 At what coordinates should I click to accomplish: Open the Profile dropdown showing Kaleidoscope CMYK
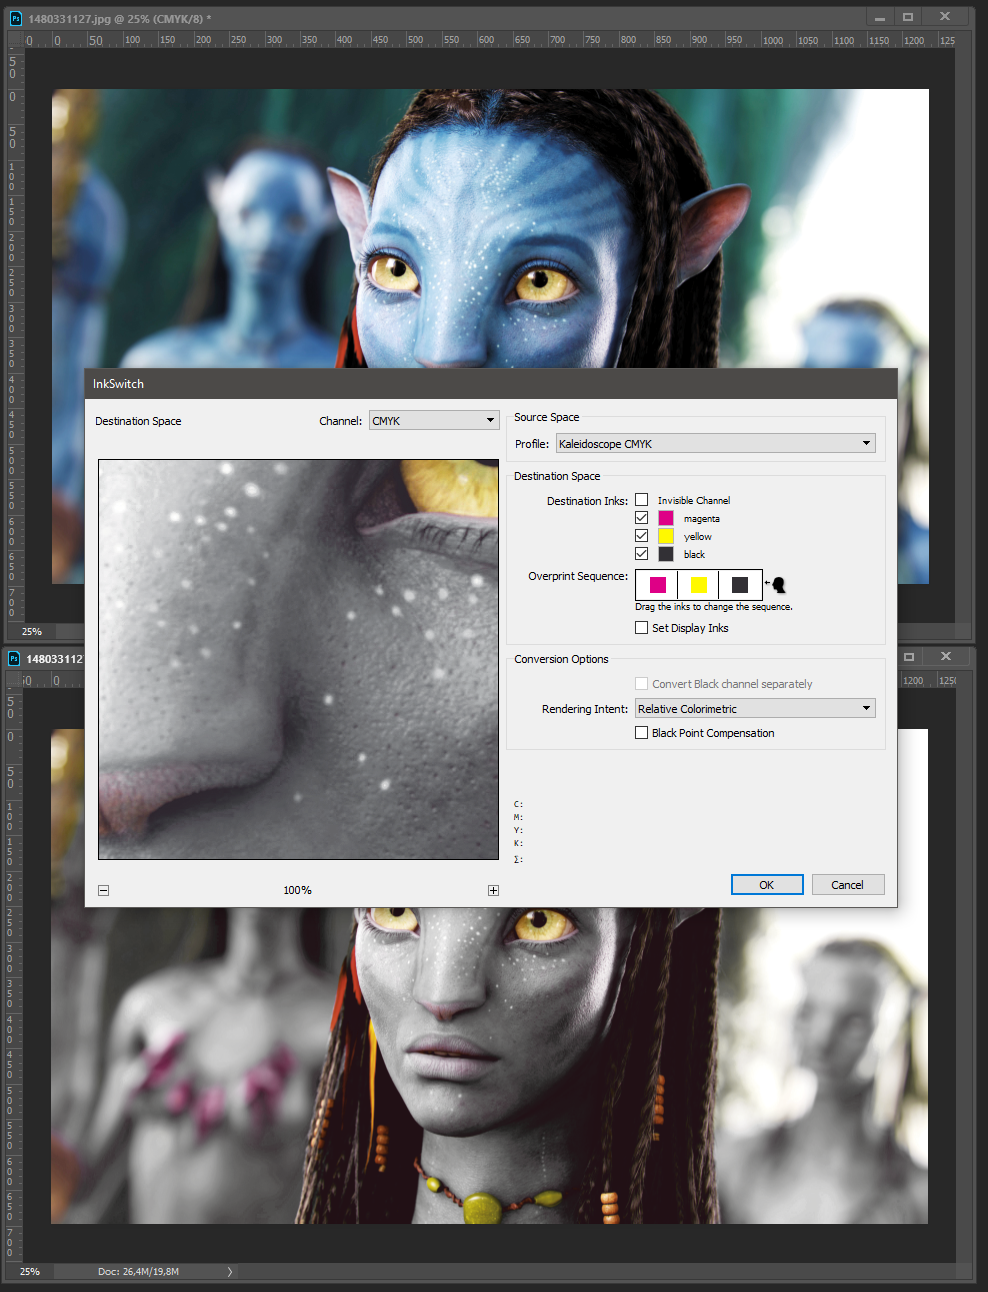tap(716, 443)
